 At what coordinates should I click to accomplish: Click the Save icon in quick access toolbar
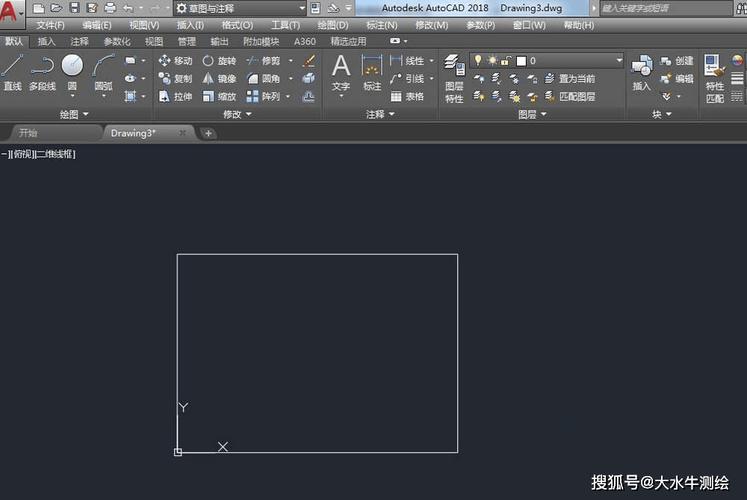click(x=74, y=8)
